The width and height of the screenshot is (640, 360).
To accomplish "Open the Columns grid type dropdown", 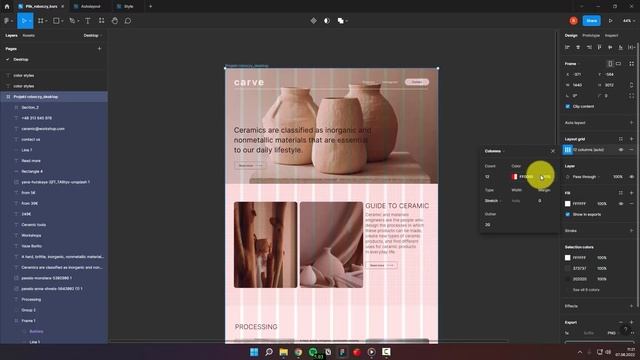I will pos(495,151).
